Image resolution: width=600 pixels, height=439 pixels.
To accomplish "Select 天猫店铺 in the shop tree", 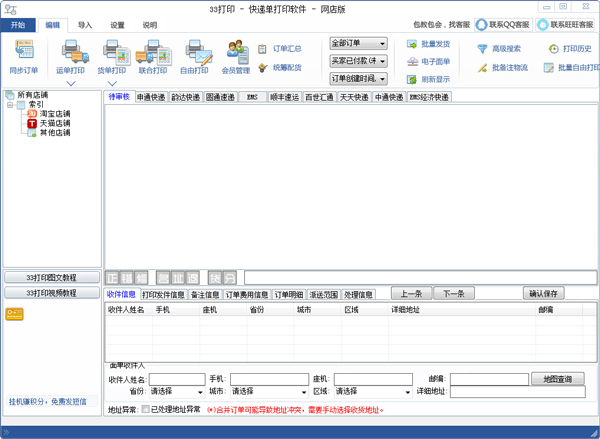I will click(x=55, y=123).
